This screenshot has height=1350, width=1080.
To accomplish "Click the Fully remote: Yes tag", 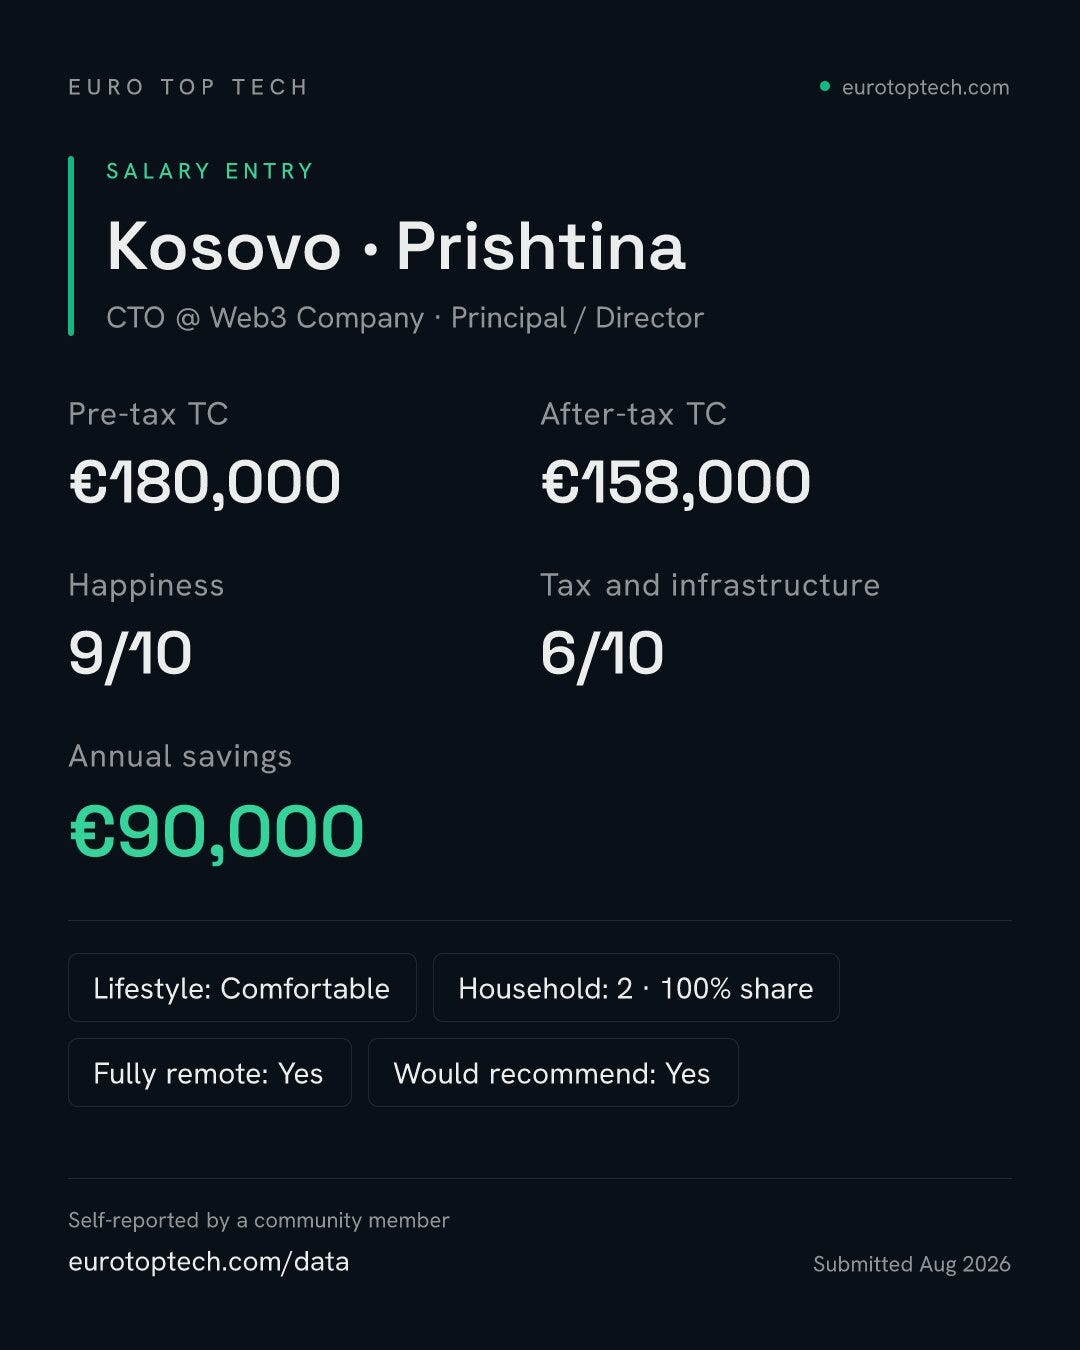I will [209, 1073].
